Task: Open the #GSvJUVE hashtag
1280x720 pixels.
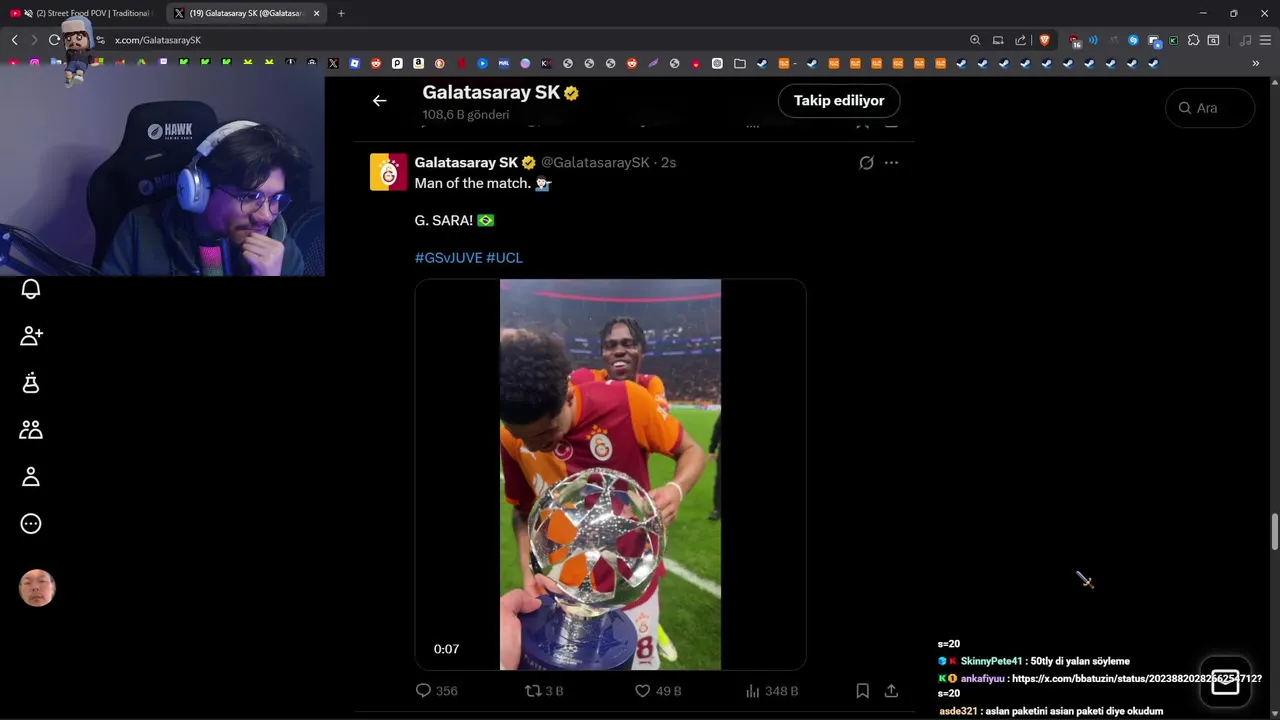Action: pos(448,258)
